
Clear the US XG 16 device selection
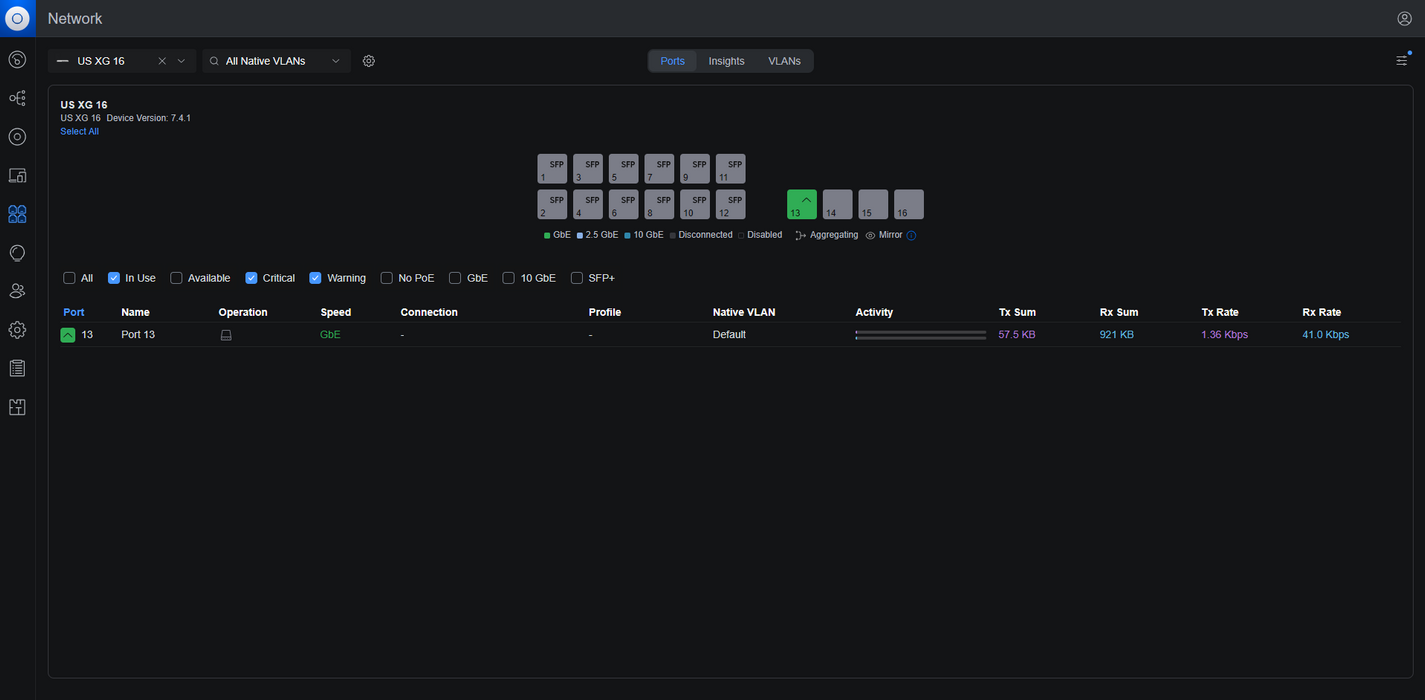point(162,61)
